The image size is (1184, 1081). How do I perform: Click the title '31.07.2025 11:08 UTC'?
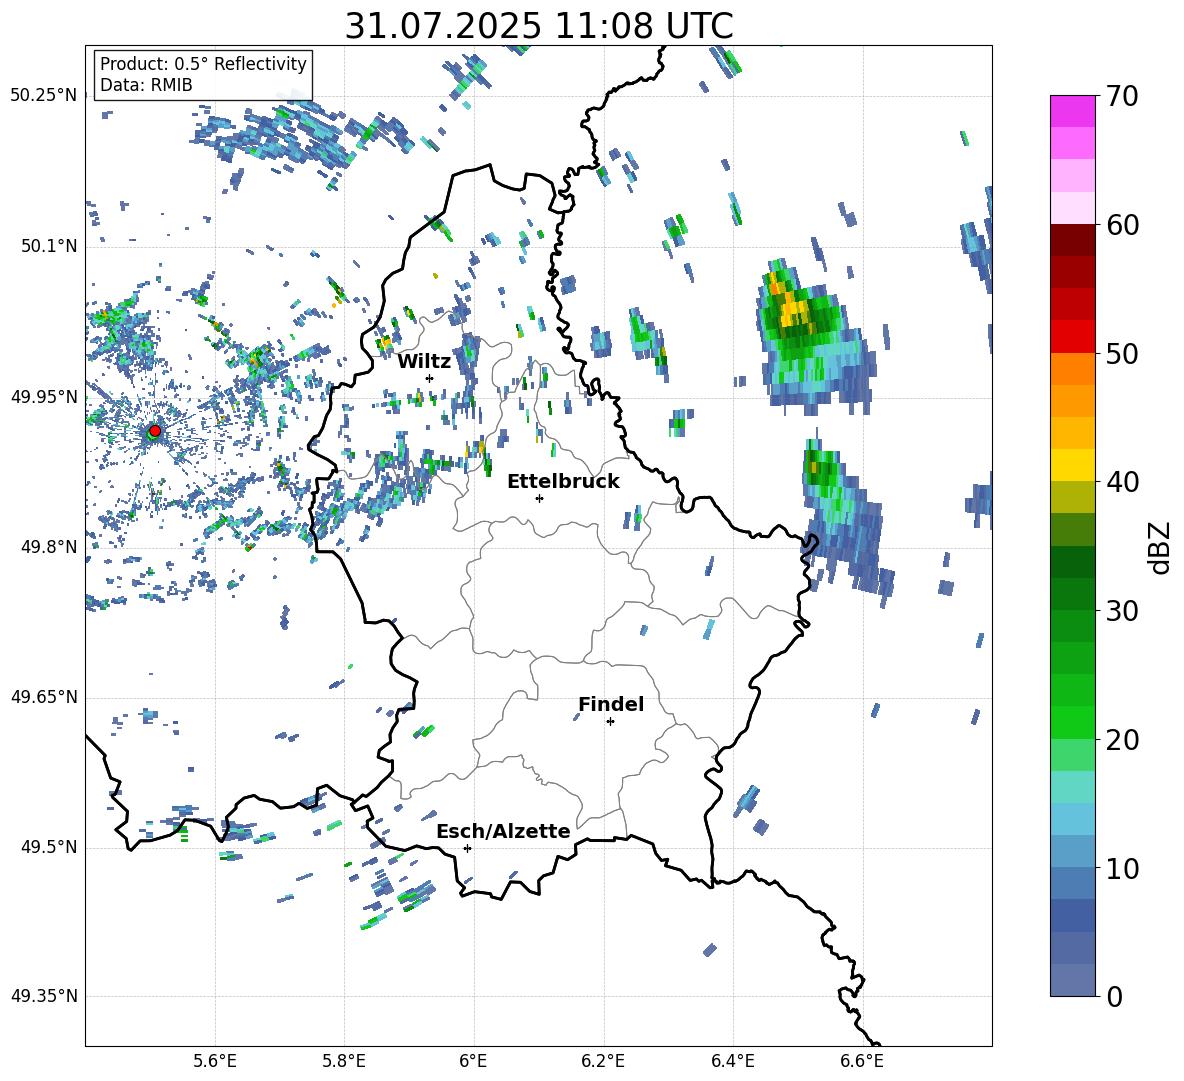pyautogui.click(x=539, y=26)
